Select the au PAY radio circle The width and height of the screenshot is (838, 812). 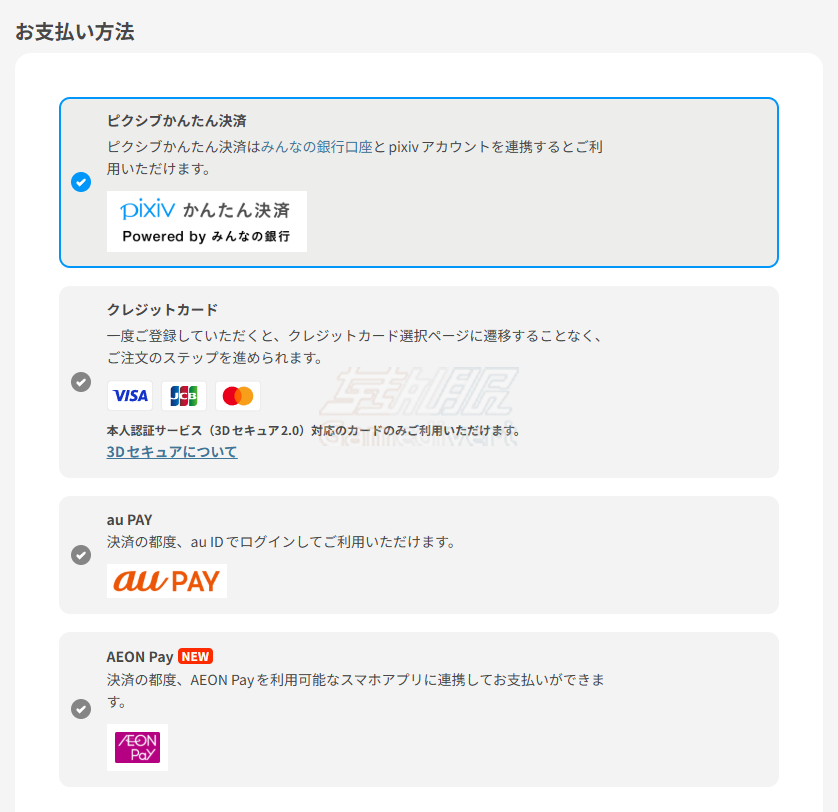point(81,555)
